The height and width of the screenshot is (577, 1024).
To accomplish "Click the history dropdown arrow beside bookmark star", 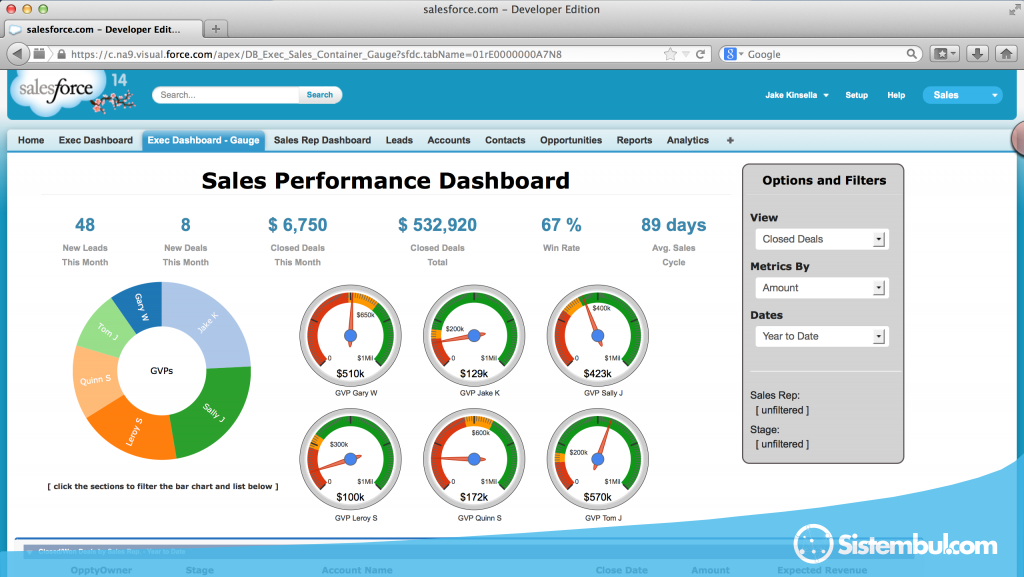I will click(x=685, y=54).
